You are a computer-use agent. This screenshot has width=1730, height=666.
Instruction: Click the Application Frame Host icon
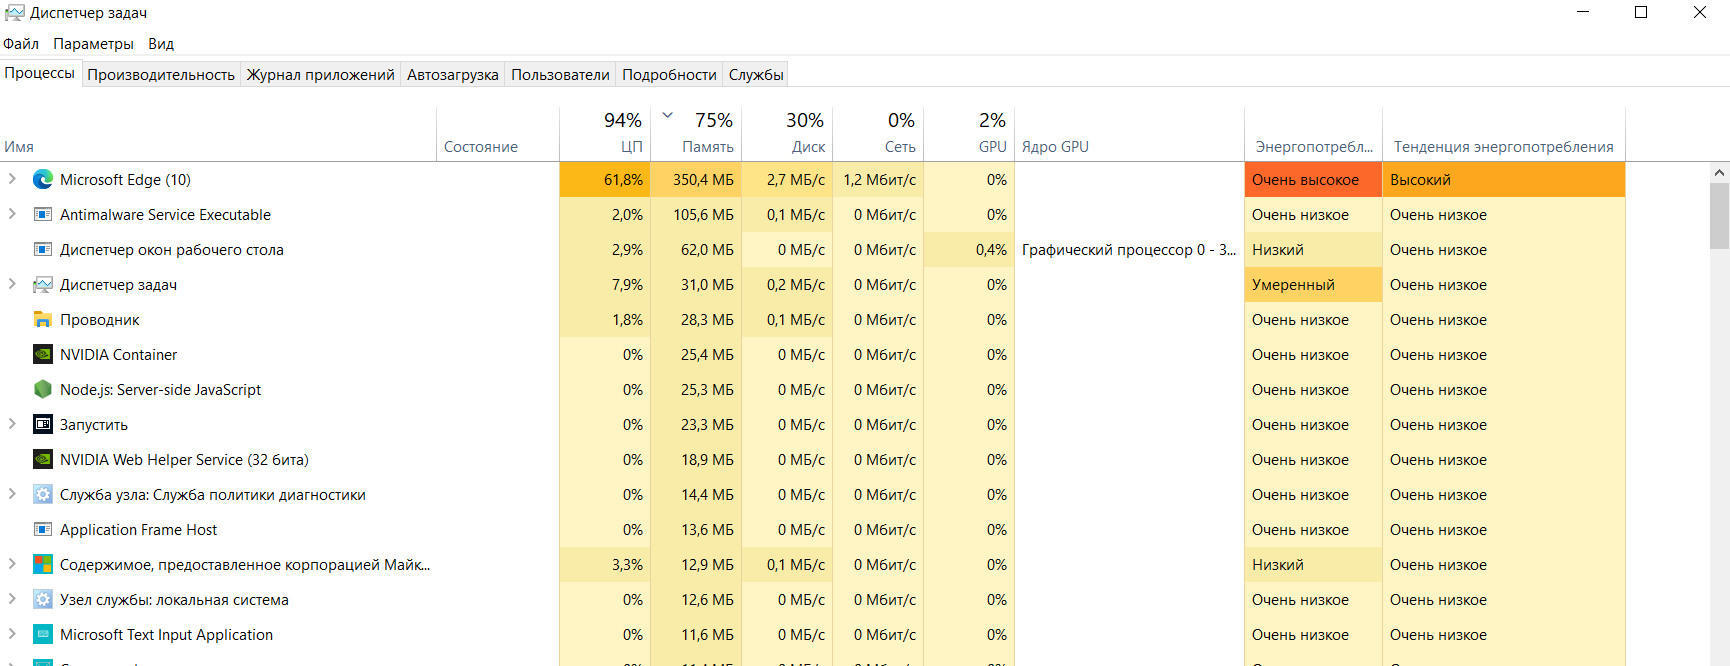43,530
